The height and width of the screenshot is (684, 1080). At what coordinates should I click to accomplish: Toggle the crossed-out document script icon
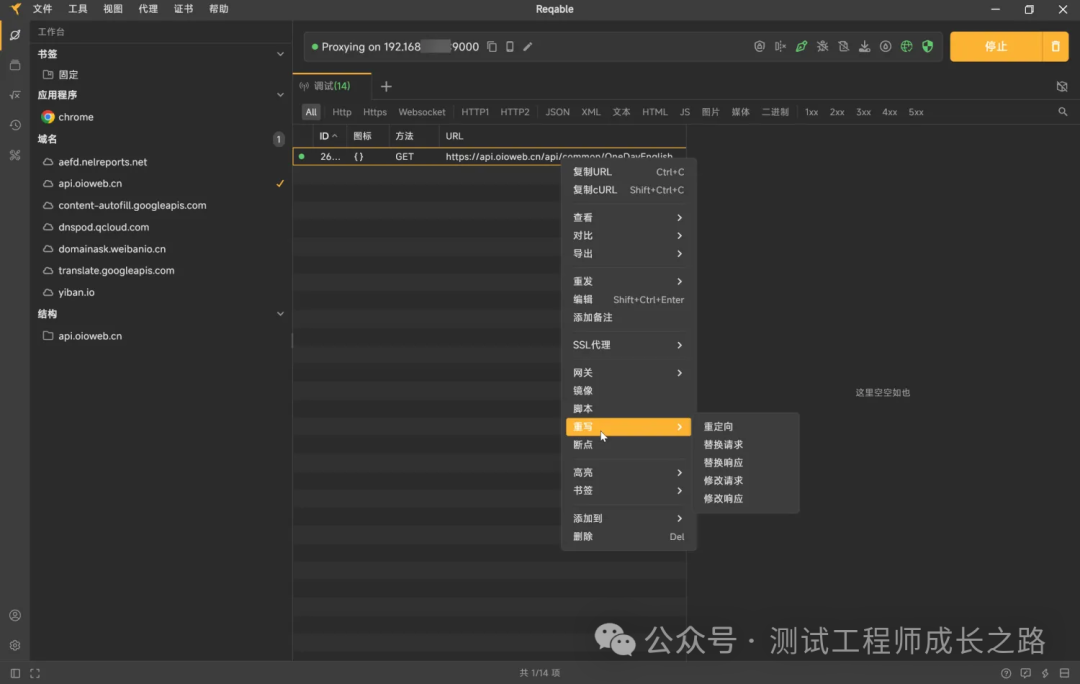point(843,47)
